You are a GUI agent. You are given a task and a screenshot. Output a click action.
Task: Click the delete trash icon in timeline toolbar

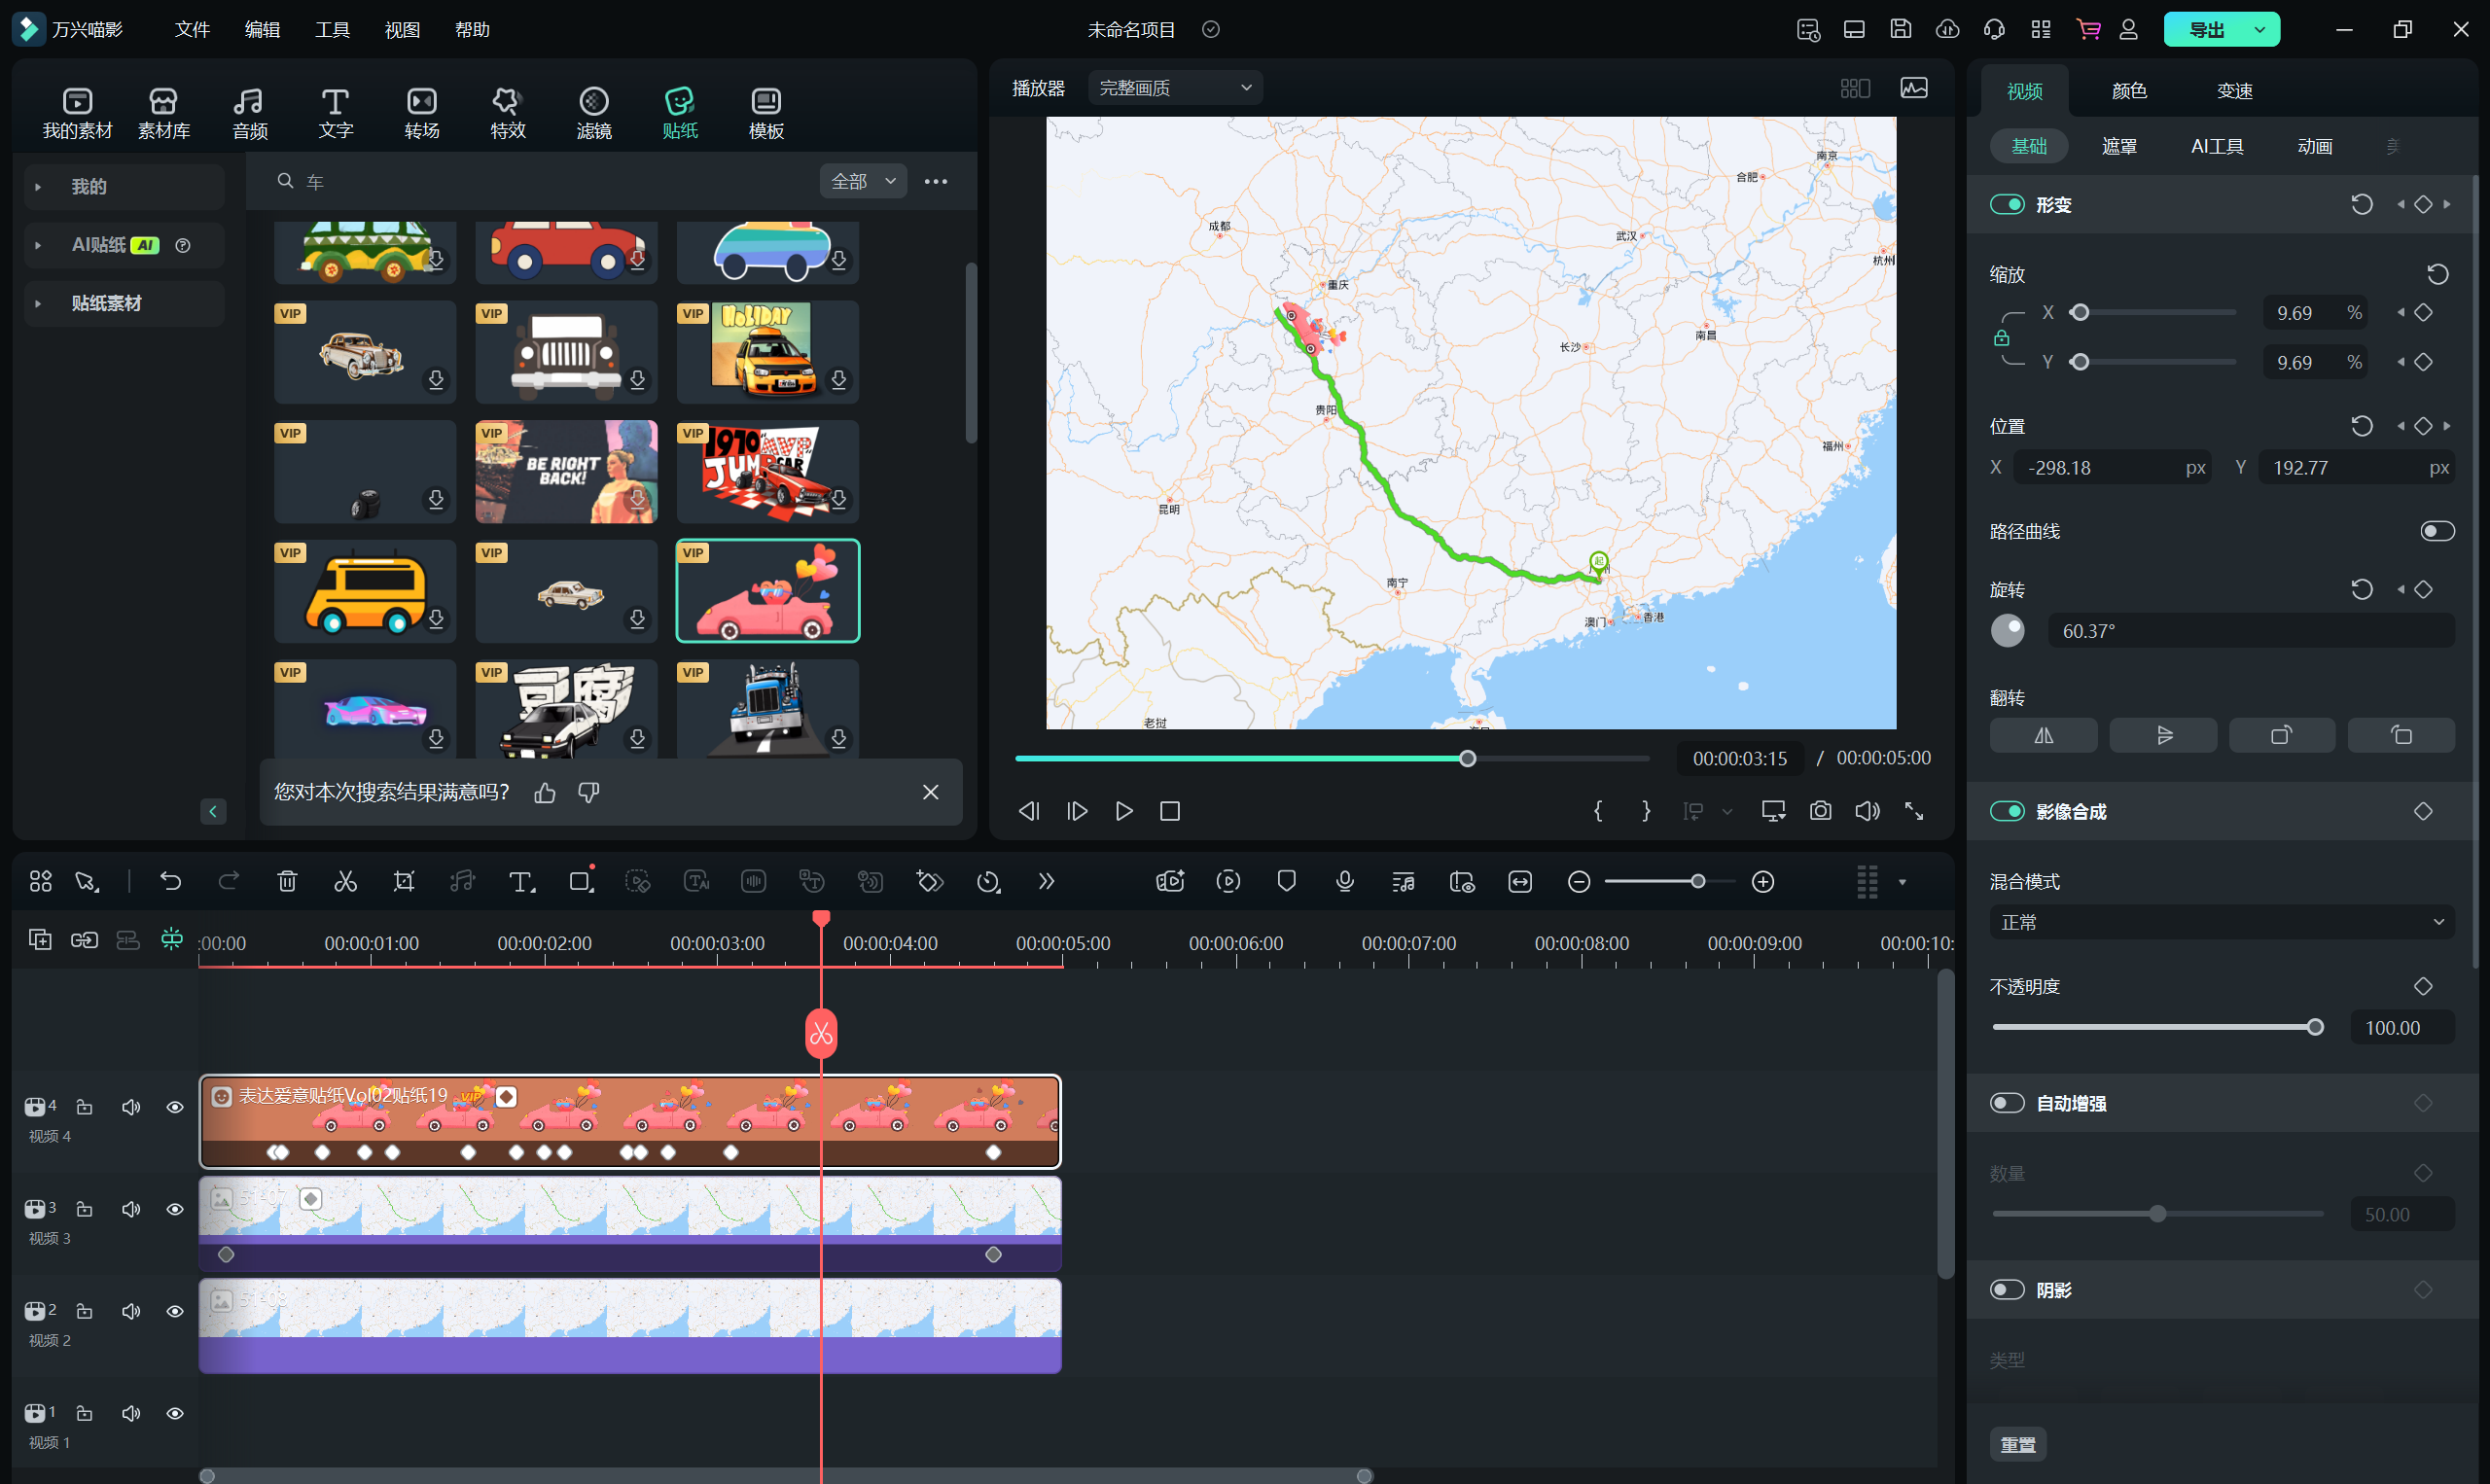tap(287, 881)
